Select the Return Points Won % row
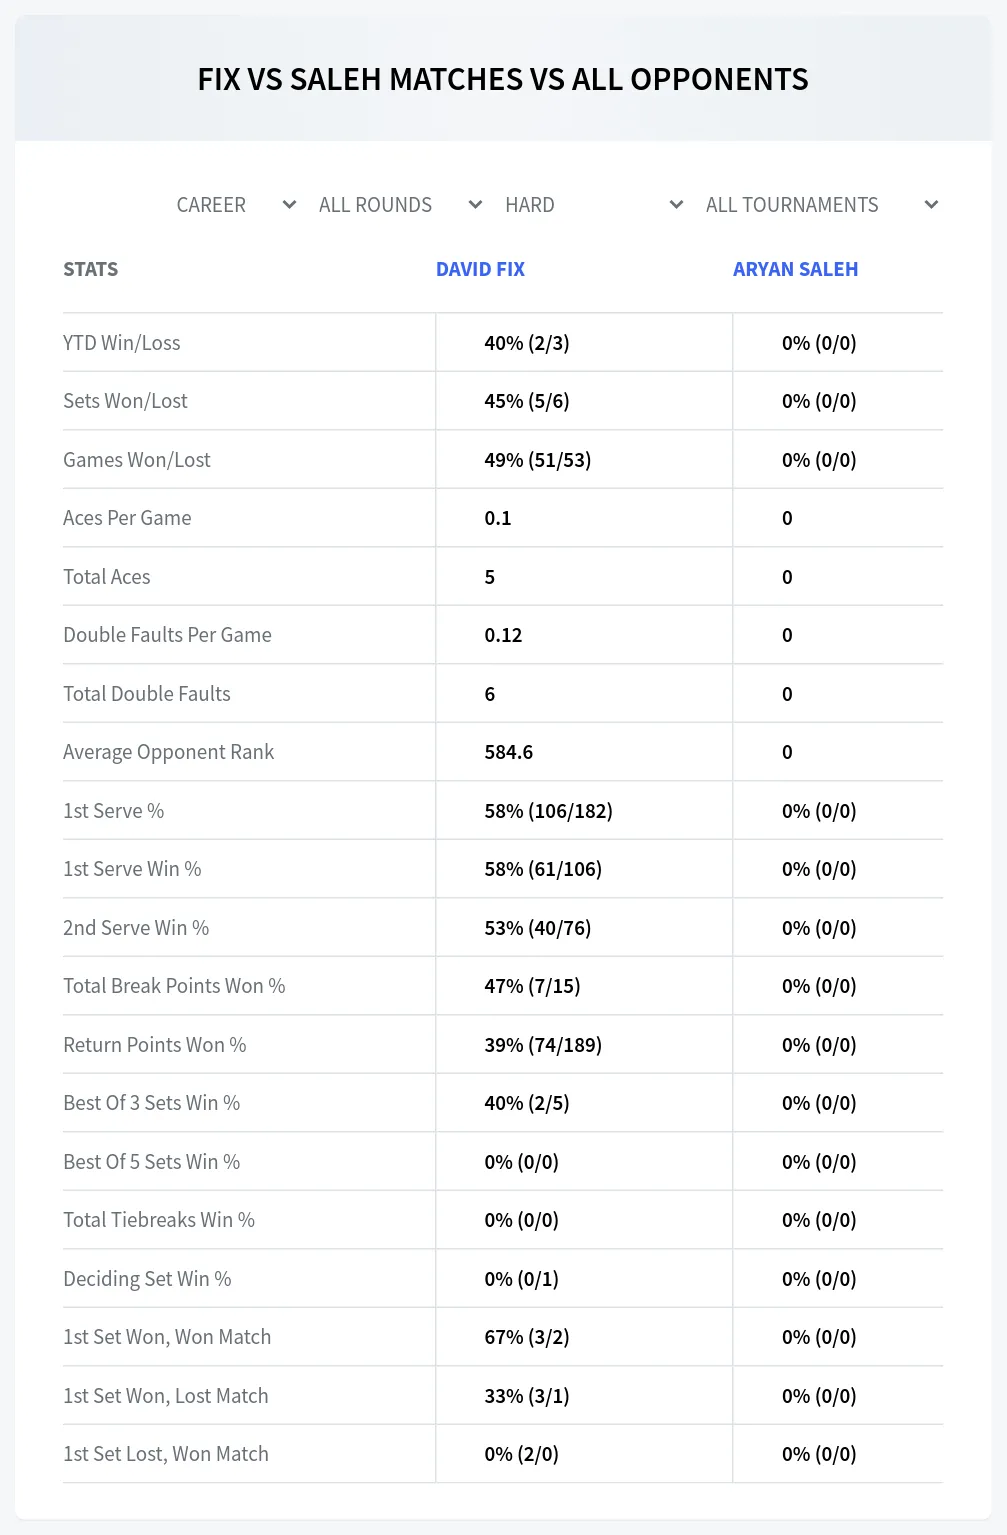 503,1045
